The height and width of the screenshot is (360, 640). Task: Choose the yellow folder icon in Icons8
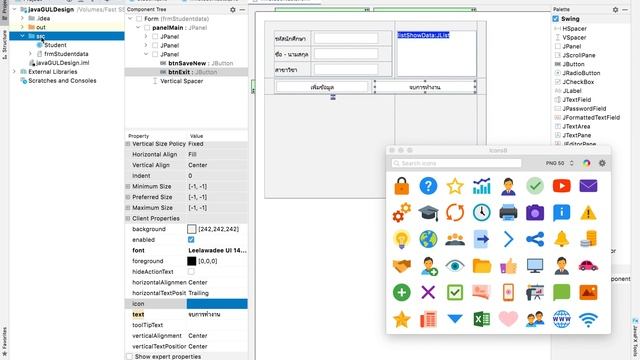point(482,266)
